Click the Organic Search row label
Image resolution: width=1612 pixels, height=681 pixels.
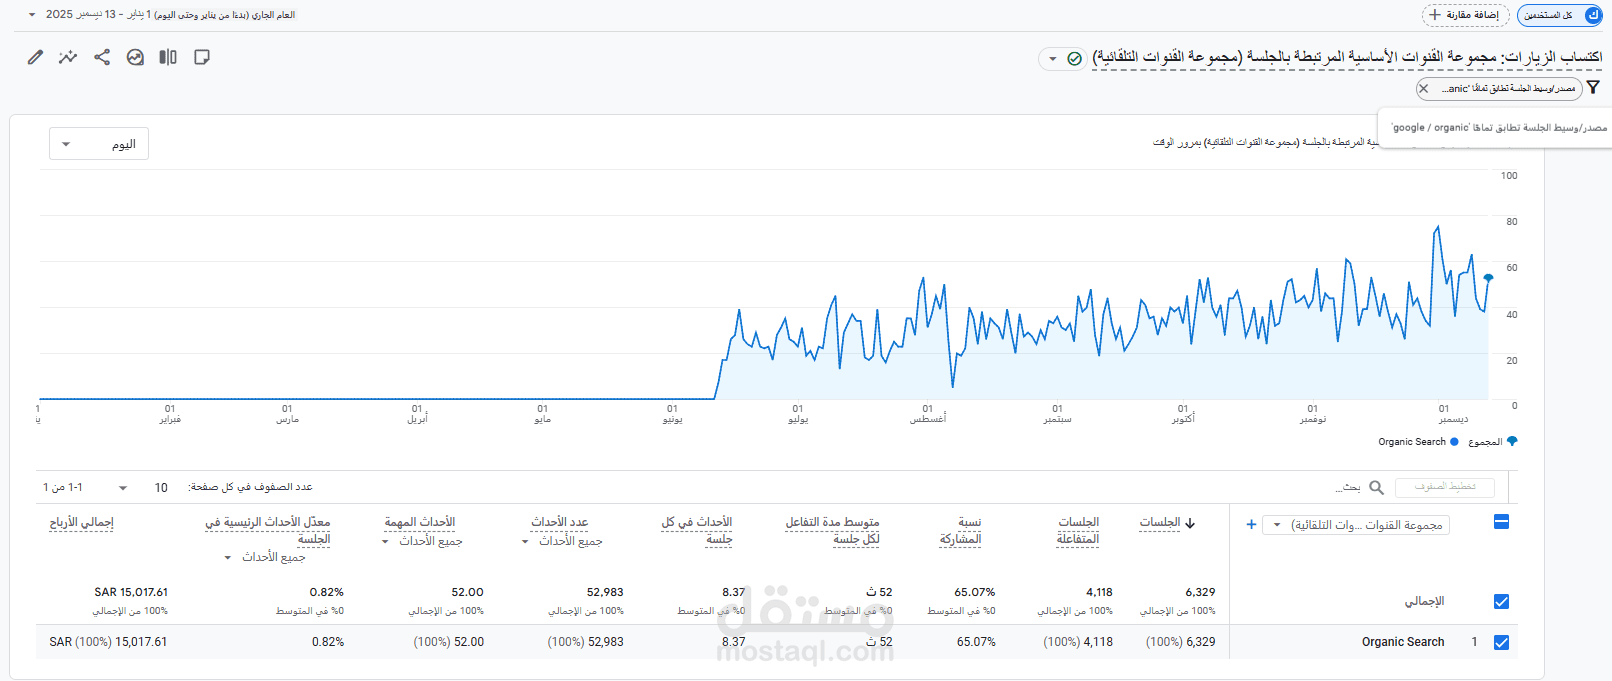click(1402, 642)
